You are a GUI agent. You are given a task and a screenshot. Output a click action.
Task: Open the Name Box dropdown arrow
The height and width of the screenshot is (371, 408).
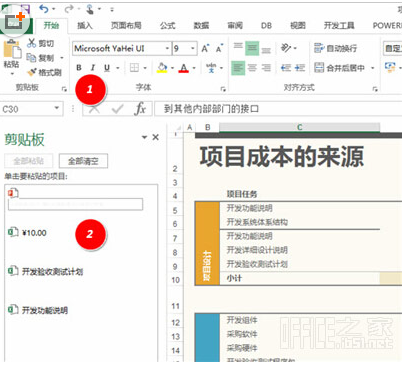(57, 108)
